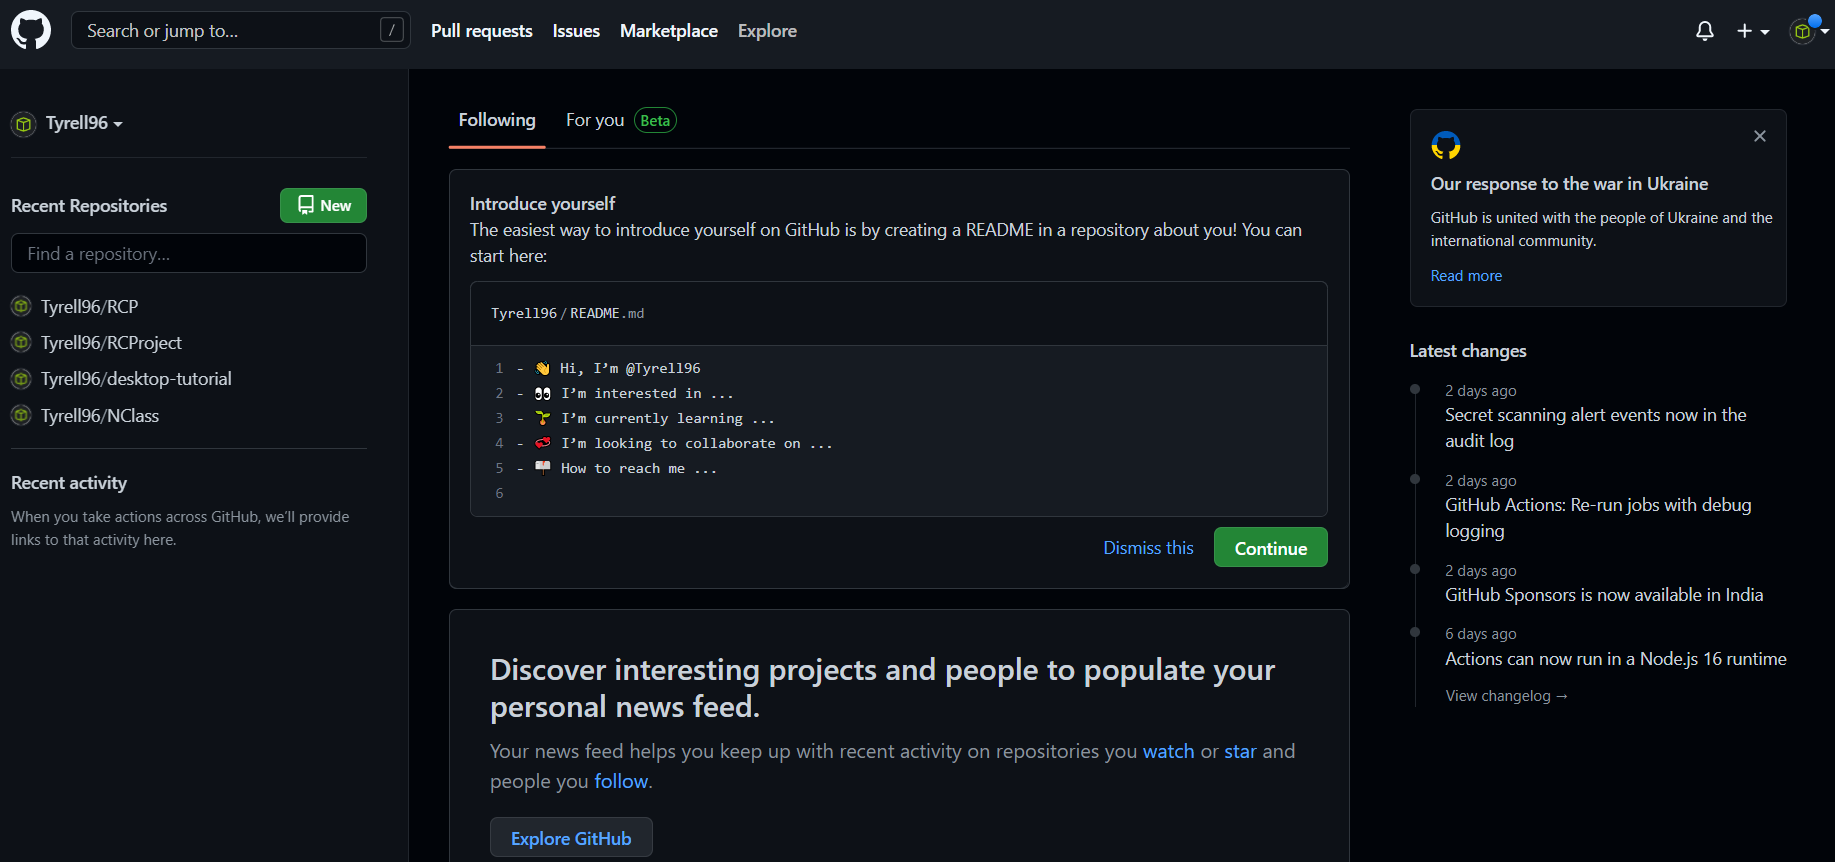Click the Recent Repositories heading
This screenshot has height=862, width=1835.
pyautogui.click(x=89, y=206)
